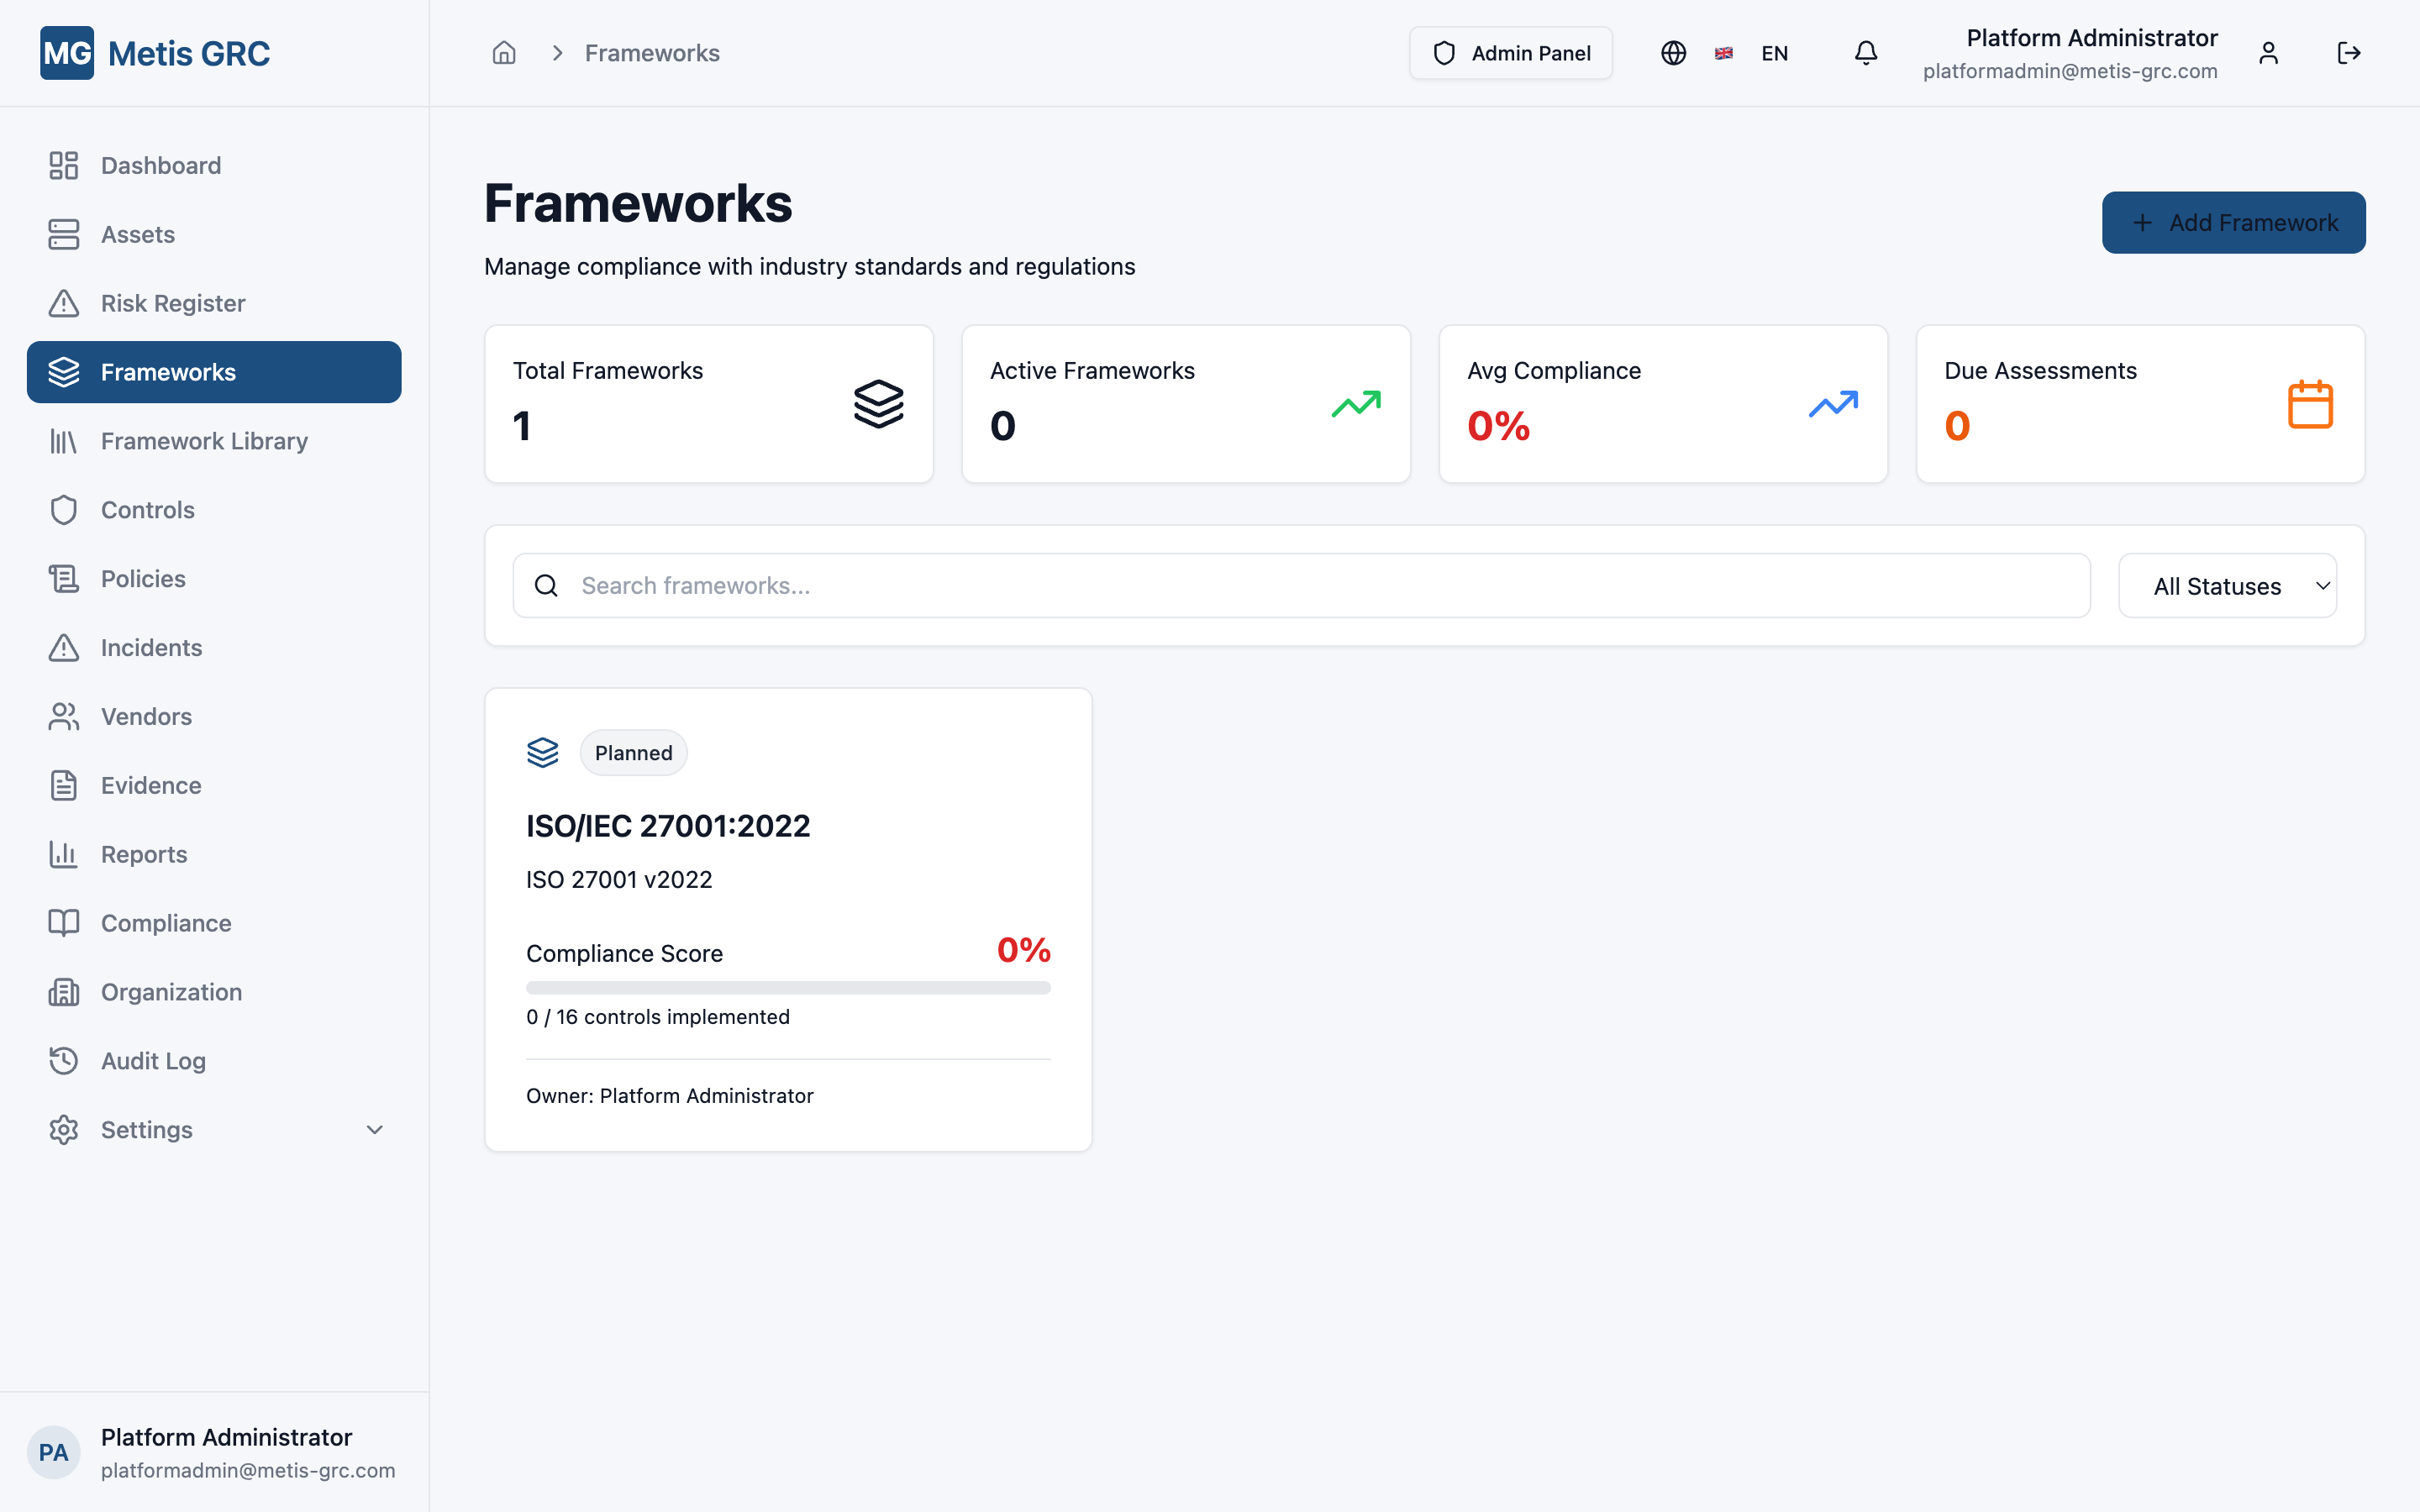2420x1512 pixels.
Task: Click the notification bell icon
Action: 1864,52
